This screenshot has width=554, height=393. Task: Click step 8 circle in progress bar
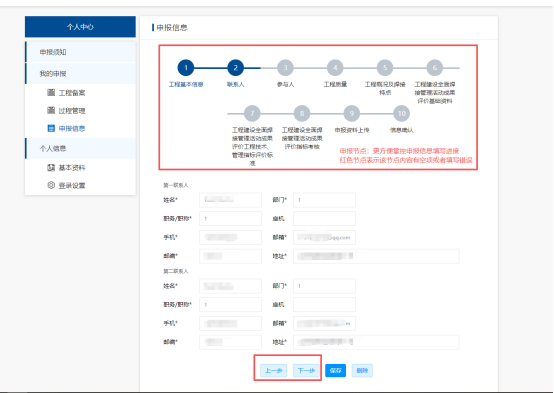(x=302, y=113)
